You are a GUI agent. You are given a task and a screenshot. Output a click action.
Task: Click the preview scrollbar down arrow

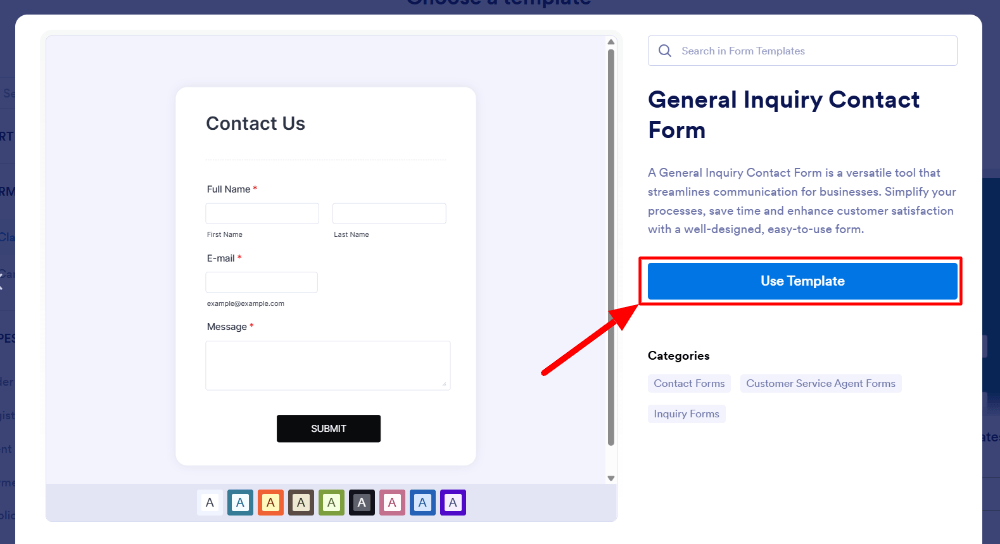point(611,478)
